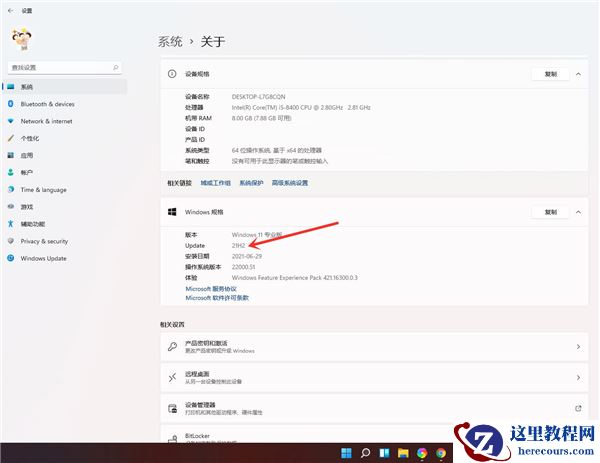Screen dimensions: 600x463
Task: Click the System breadcrumb (系统) in the header
Action: coord(170,41)
